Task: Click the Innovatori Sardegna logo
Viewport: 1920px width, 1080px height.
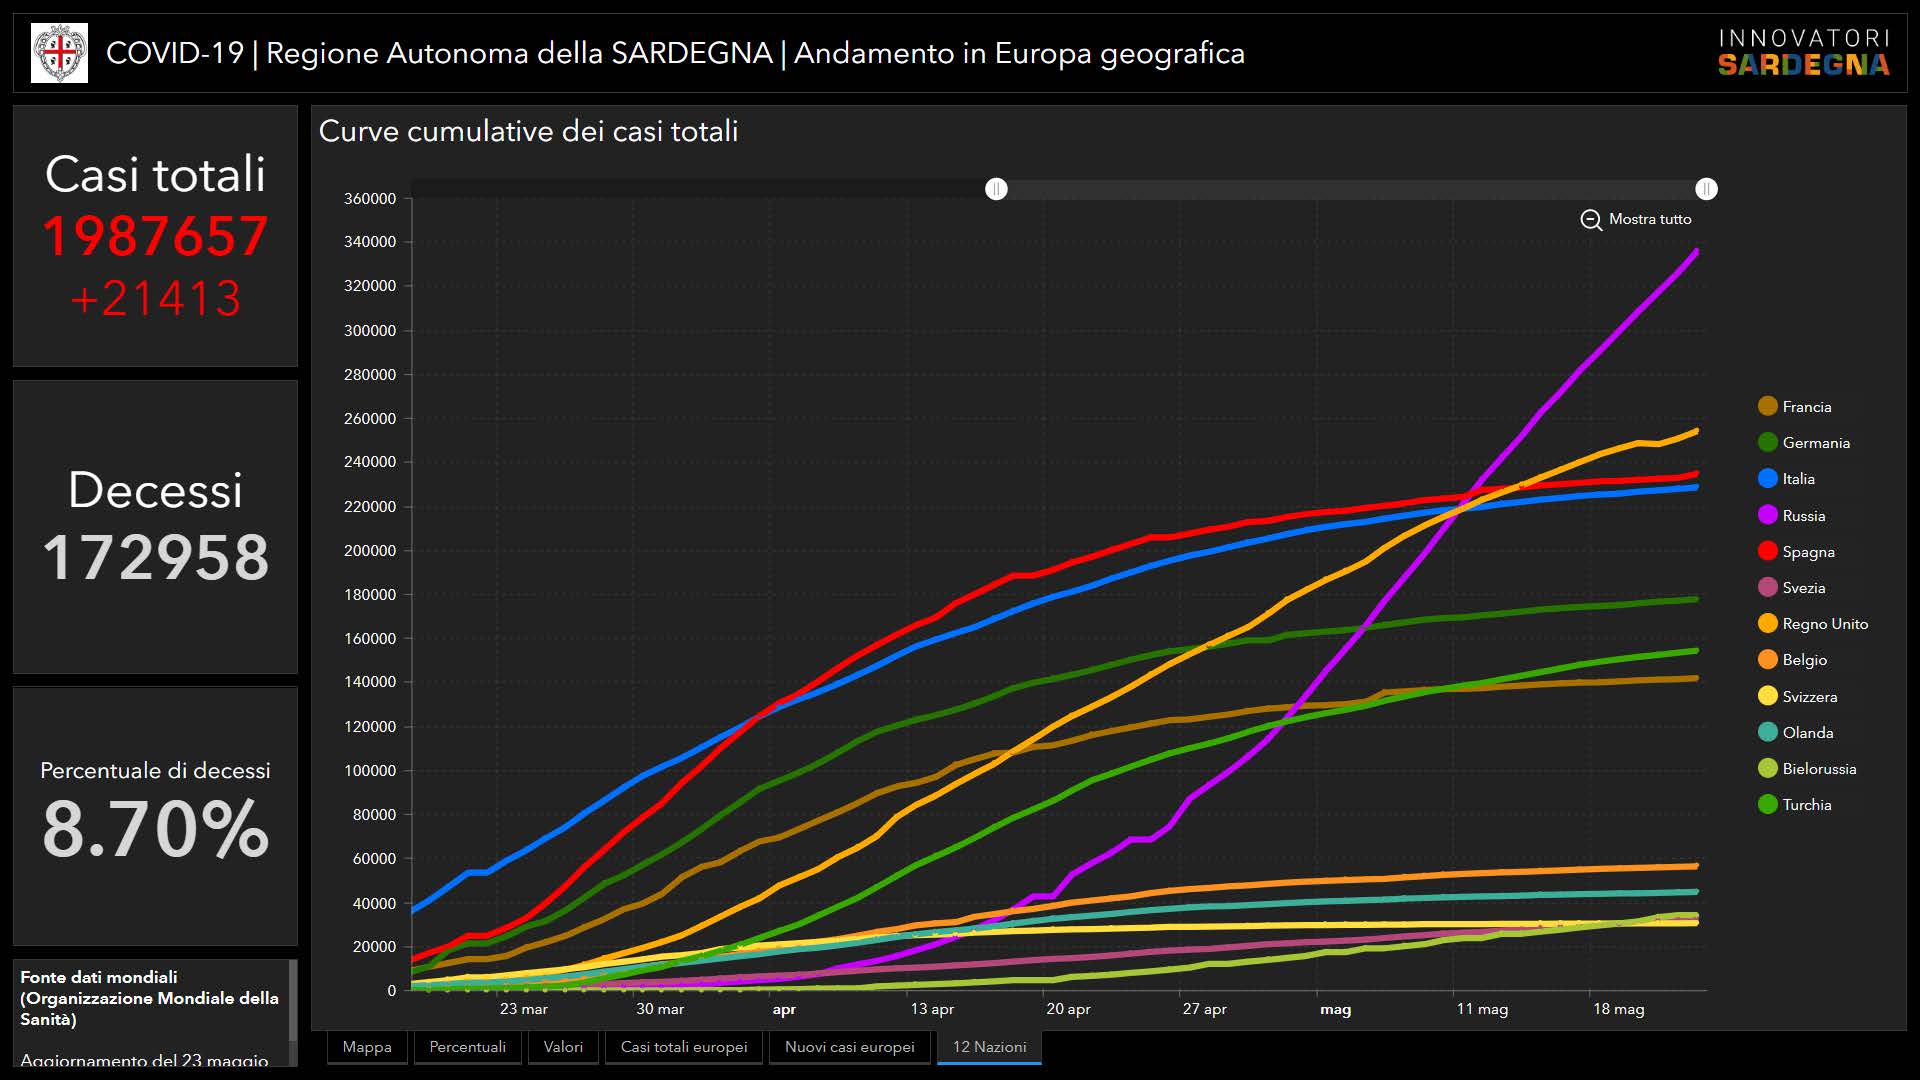Action: tap(1803, 53)
